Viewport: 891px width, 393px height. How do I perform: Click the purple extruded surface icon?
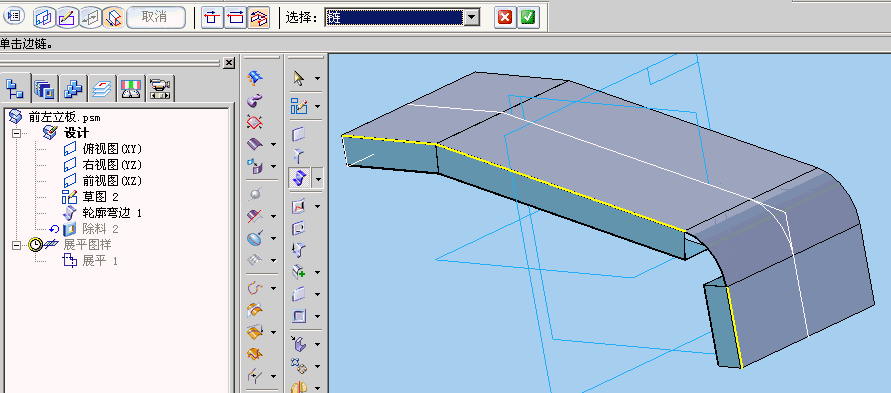tap(256, 144)
